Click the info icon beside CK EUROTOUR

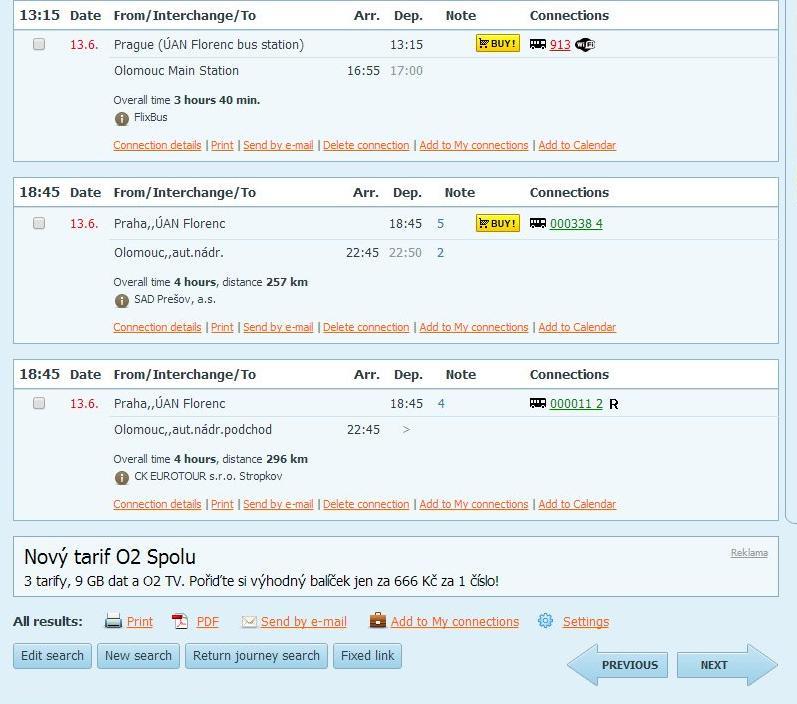pyautogui.click(x=122, y=477)
